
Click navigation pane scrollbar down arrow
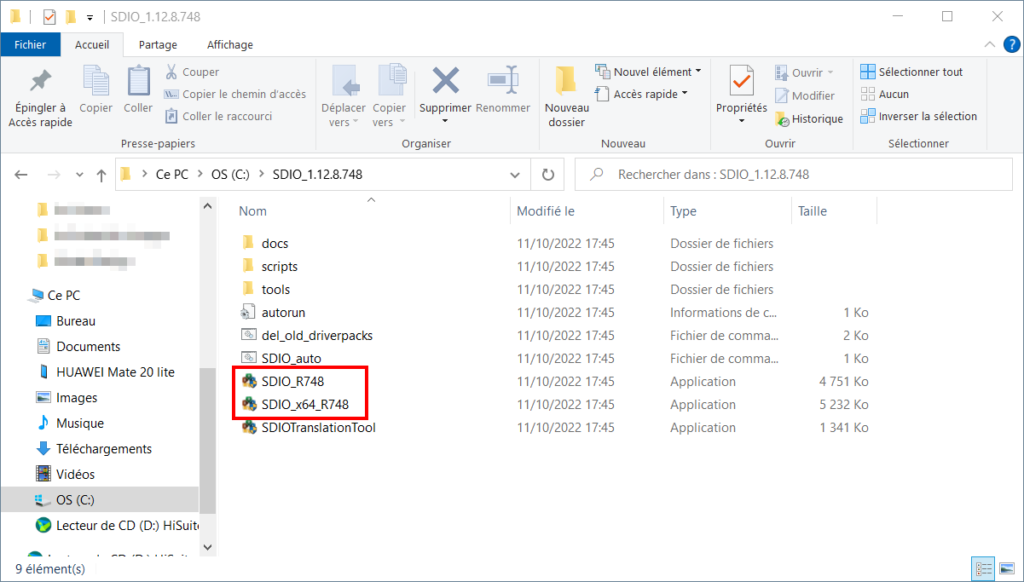pos(208,547)
